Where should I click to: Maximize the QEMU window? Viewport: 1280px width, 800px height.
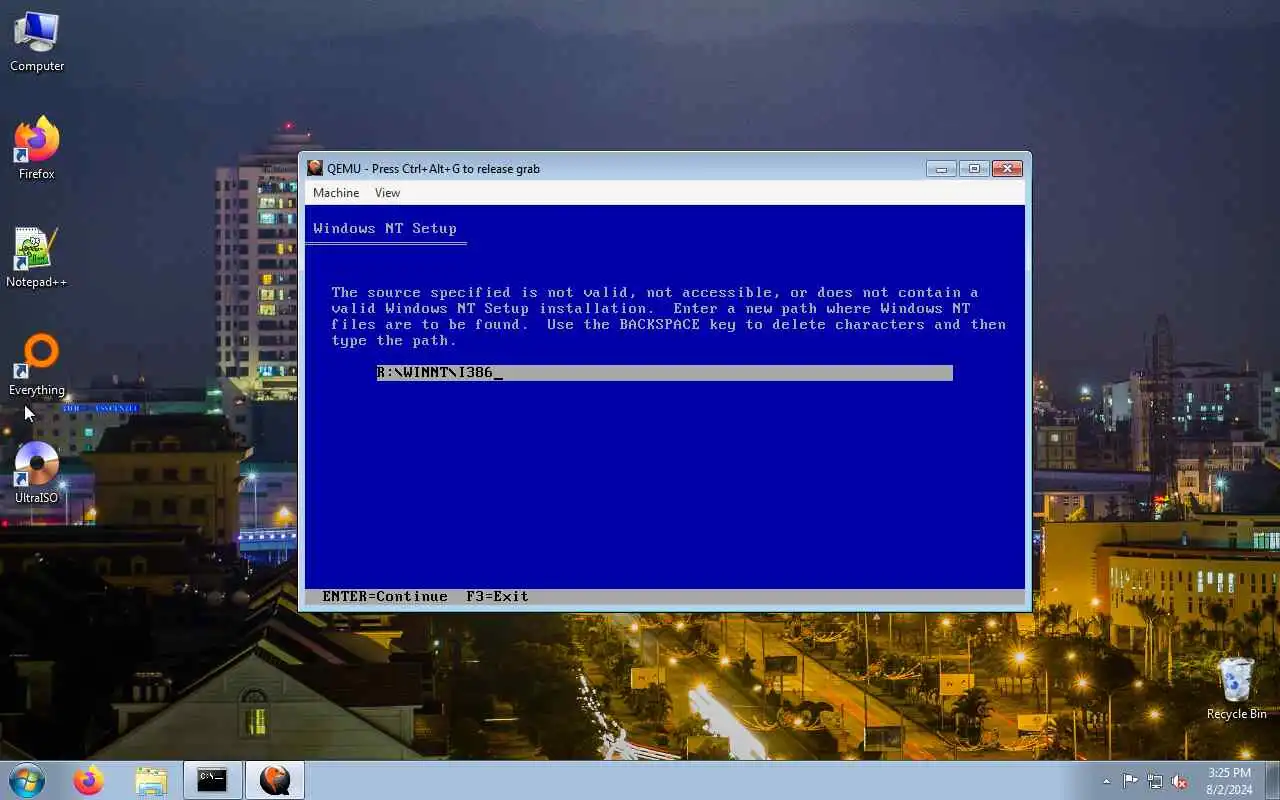tap(974, 169)
